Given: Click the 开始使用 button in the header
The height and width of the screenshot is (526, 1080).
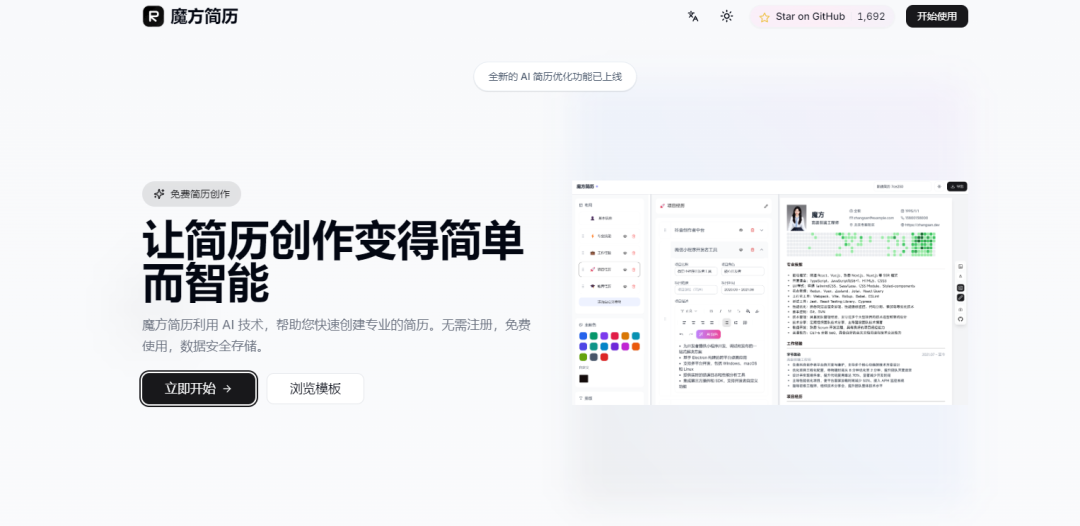Looking at the screenshot, I should pos(936,17).
